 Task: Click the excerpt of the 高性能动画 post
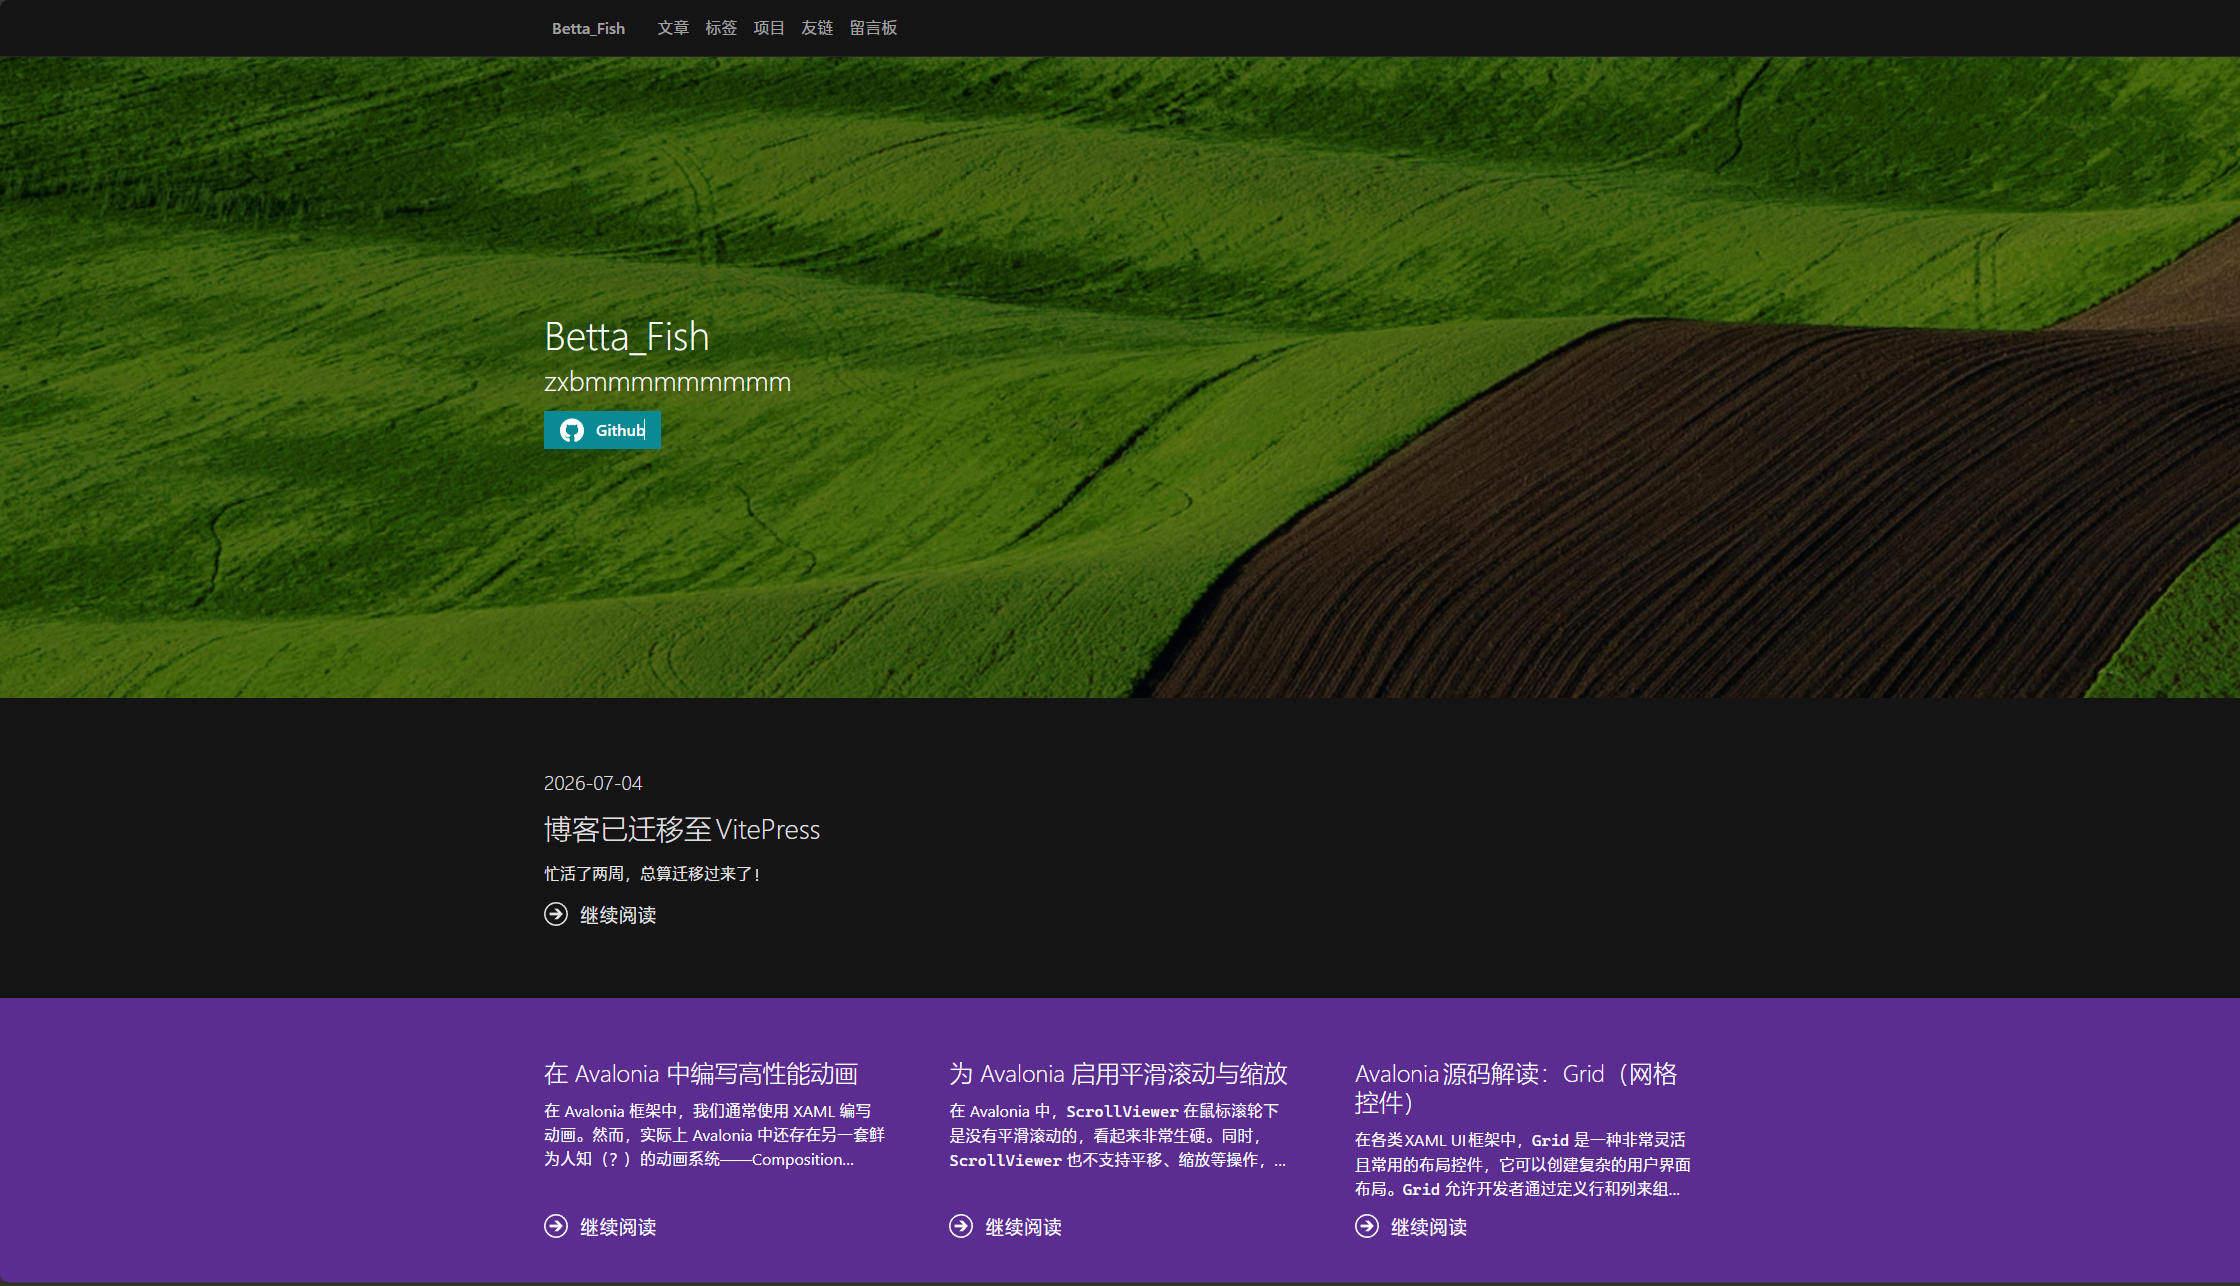[x=714, y=1135]
